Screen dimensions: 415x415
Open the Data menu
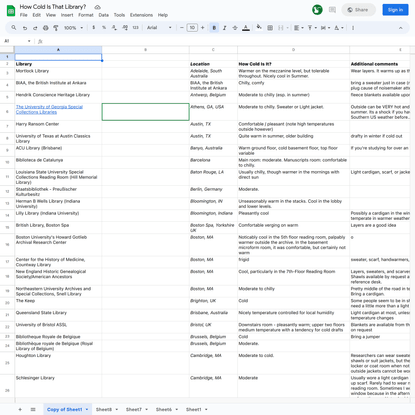pos(104,15)
